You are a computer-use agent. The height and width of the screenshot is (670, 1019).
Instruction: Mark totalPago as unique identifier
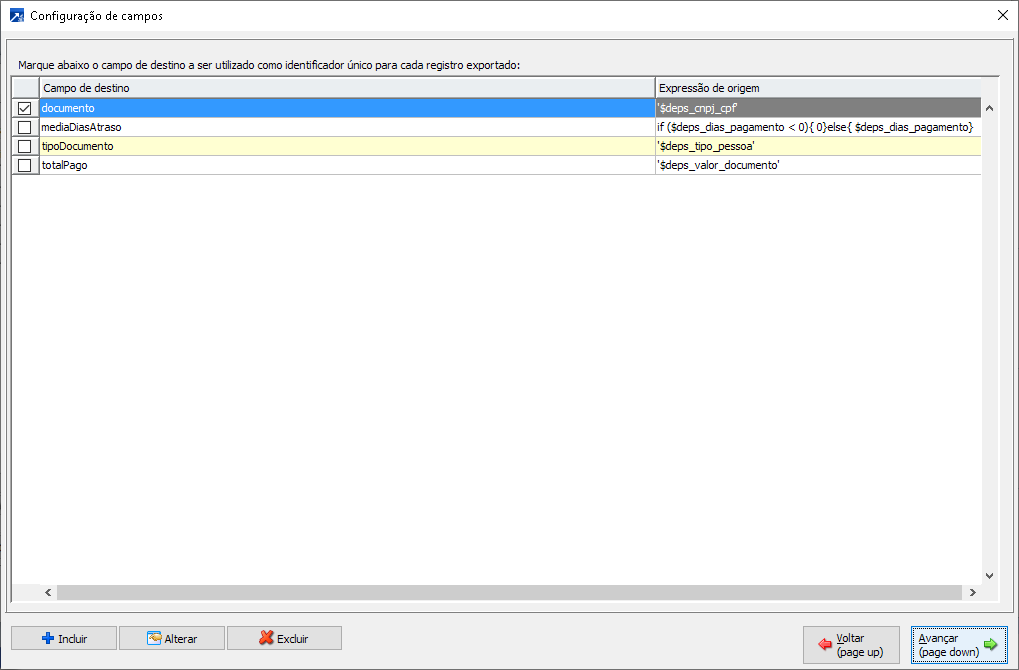25,166
